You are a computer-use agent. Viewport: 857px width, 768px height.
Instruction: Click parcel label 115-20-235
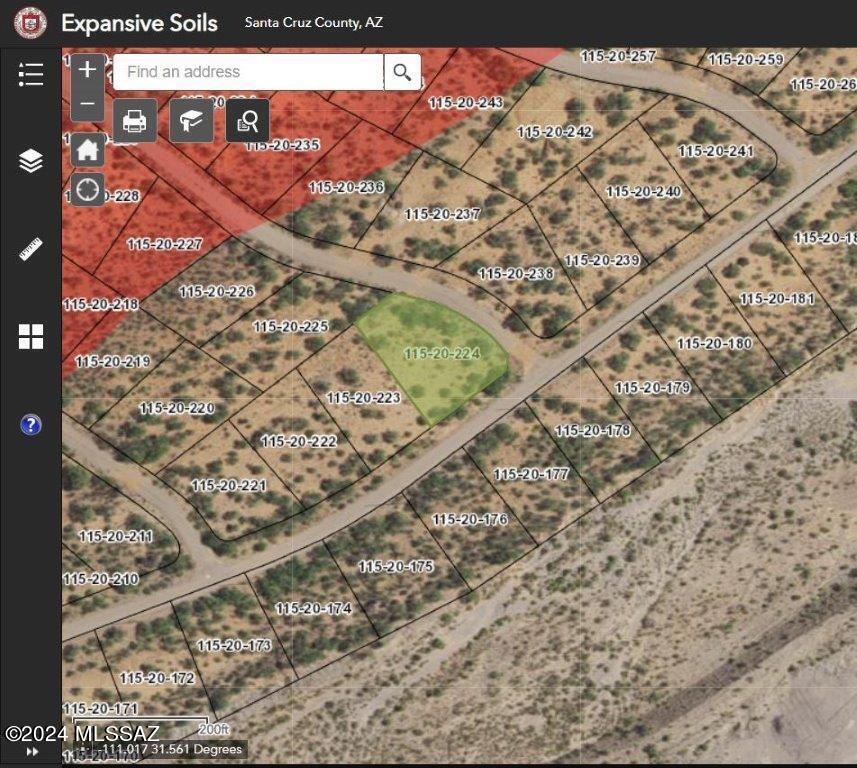pos(283,145)
